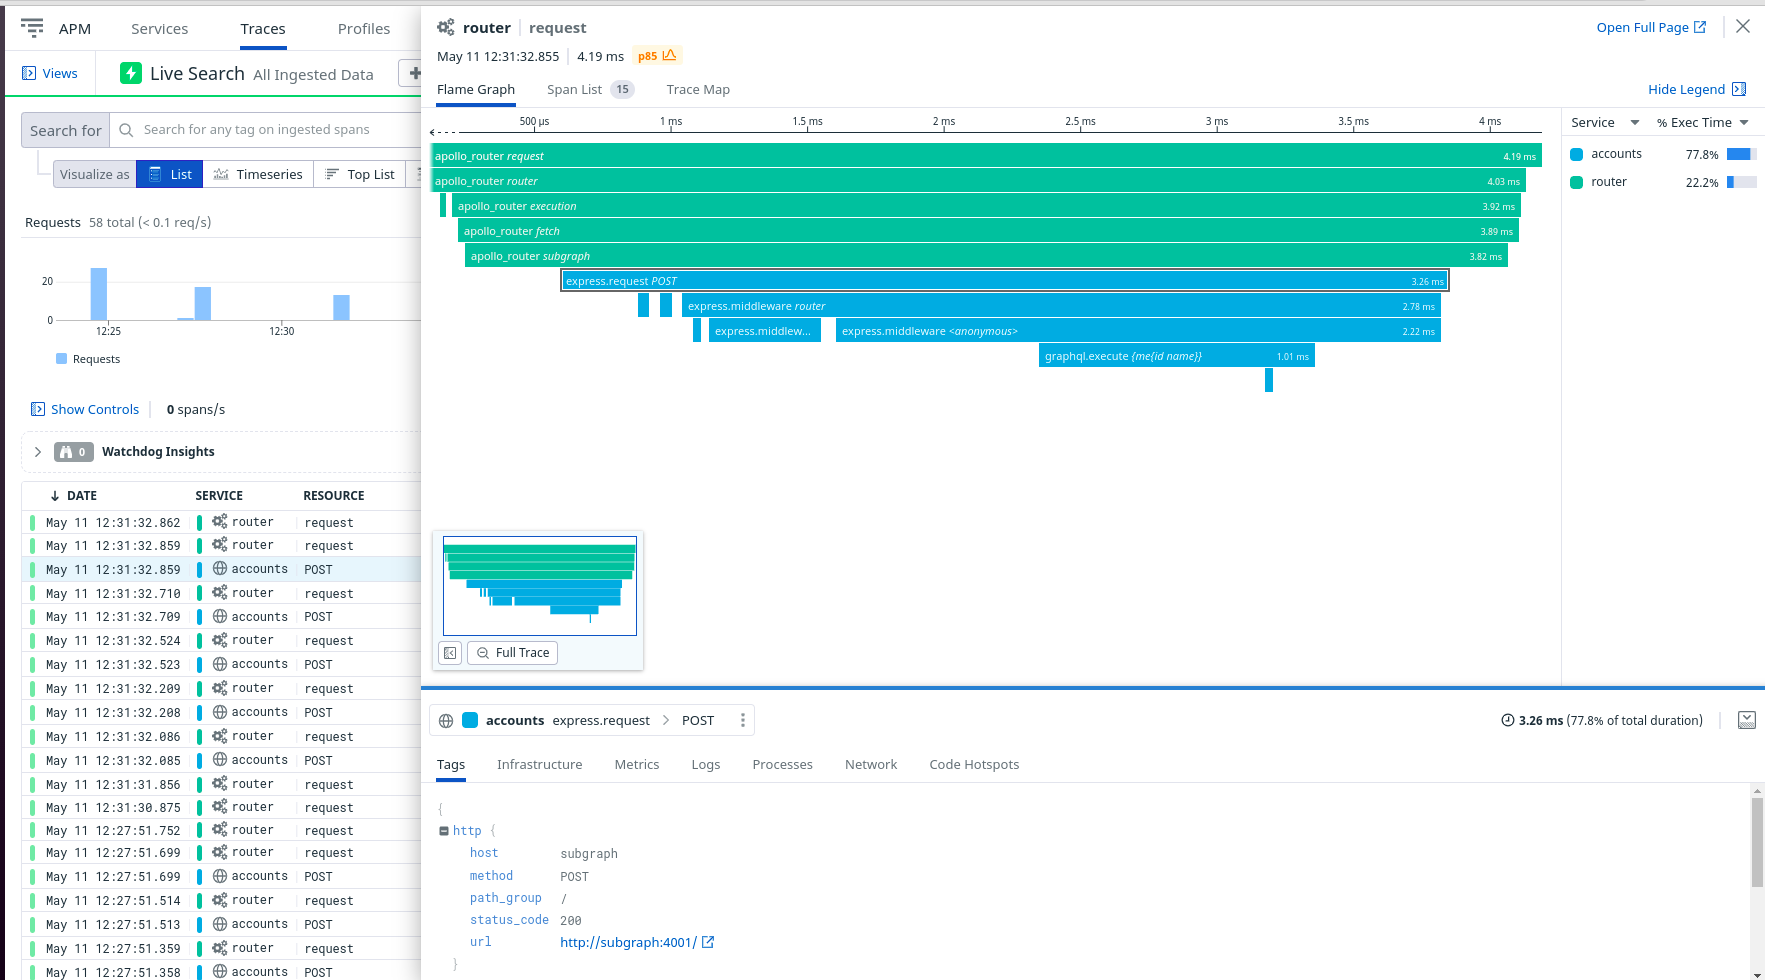Select the apollo_router subgraph span

(986, 256)
